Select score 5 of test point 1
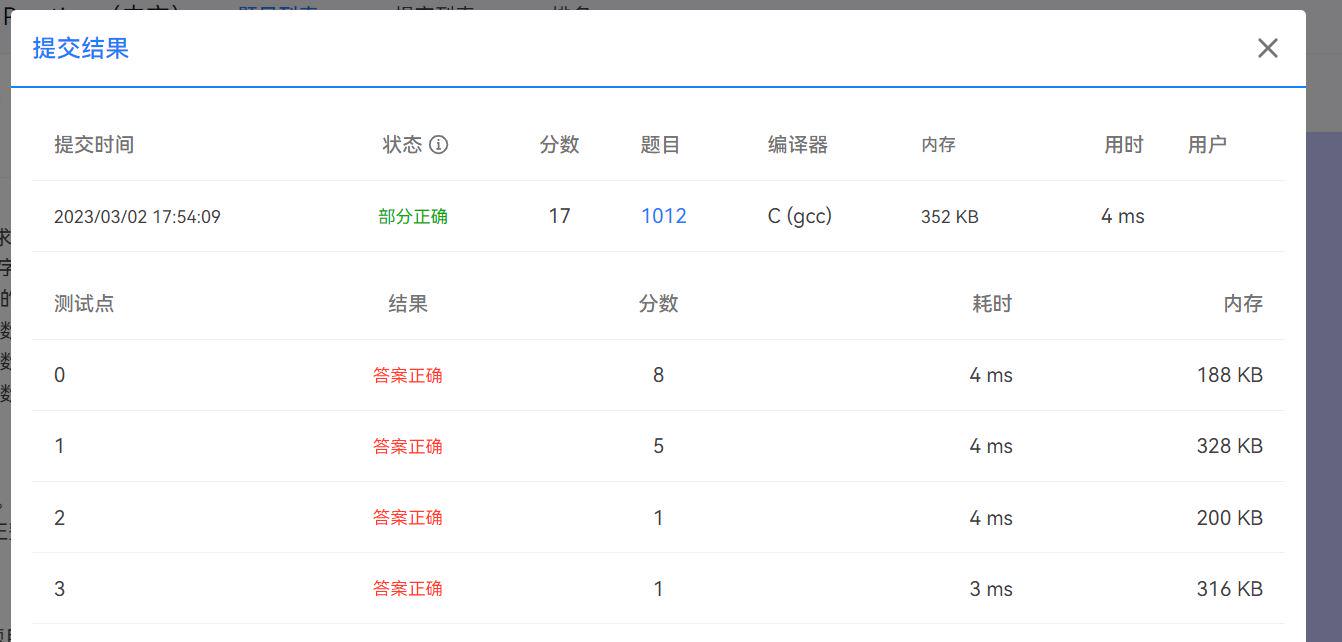The height and width of the screenshot is (642, 1342). [658, 446]
